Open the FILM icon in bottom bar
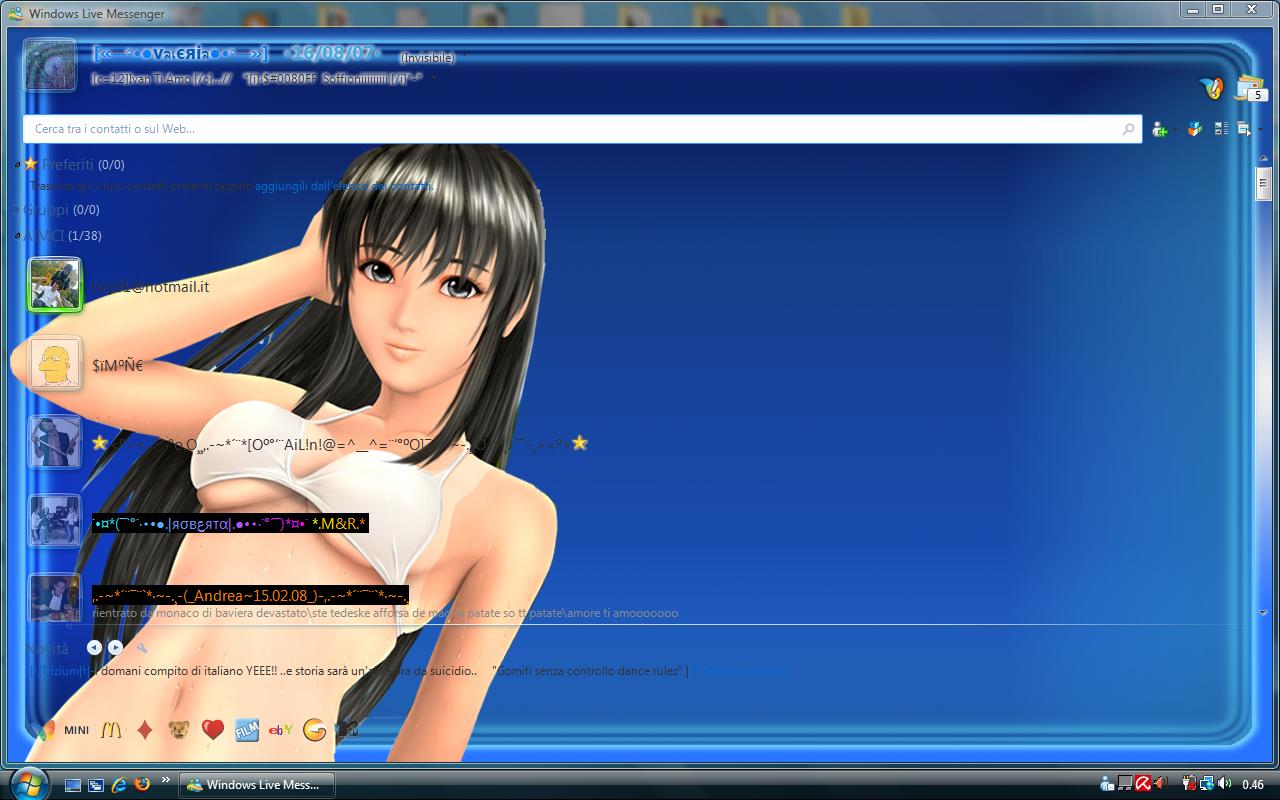The height and width of the screenshot is (800, 1280). [246, 730]
